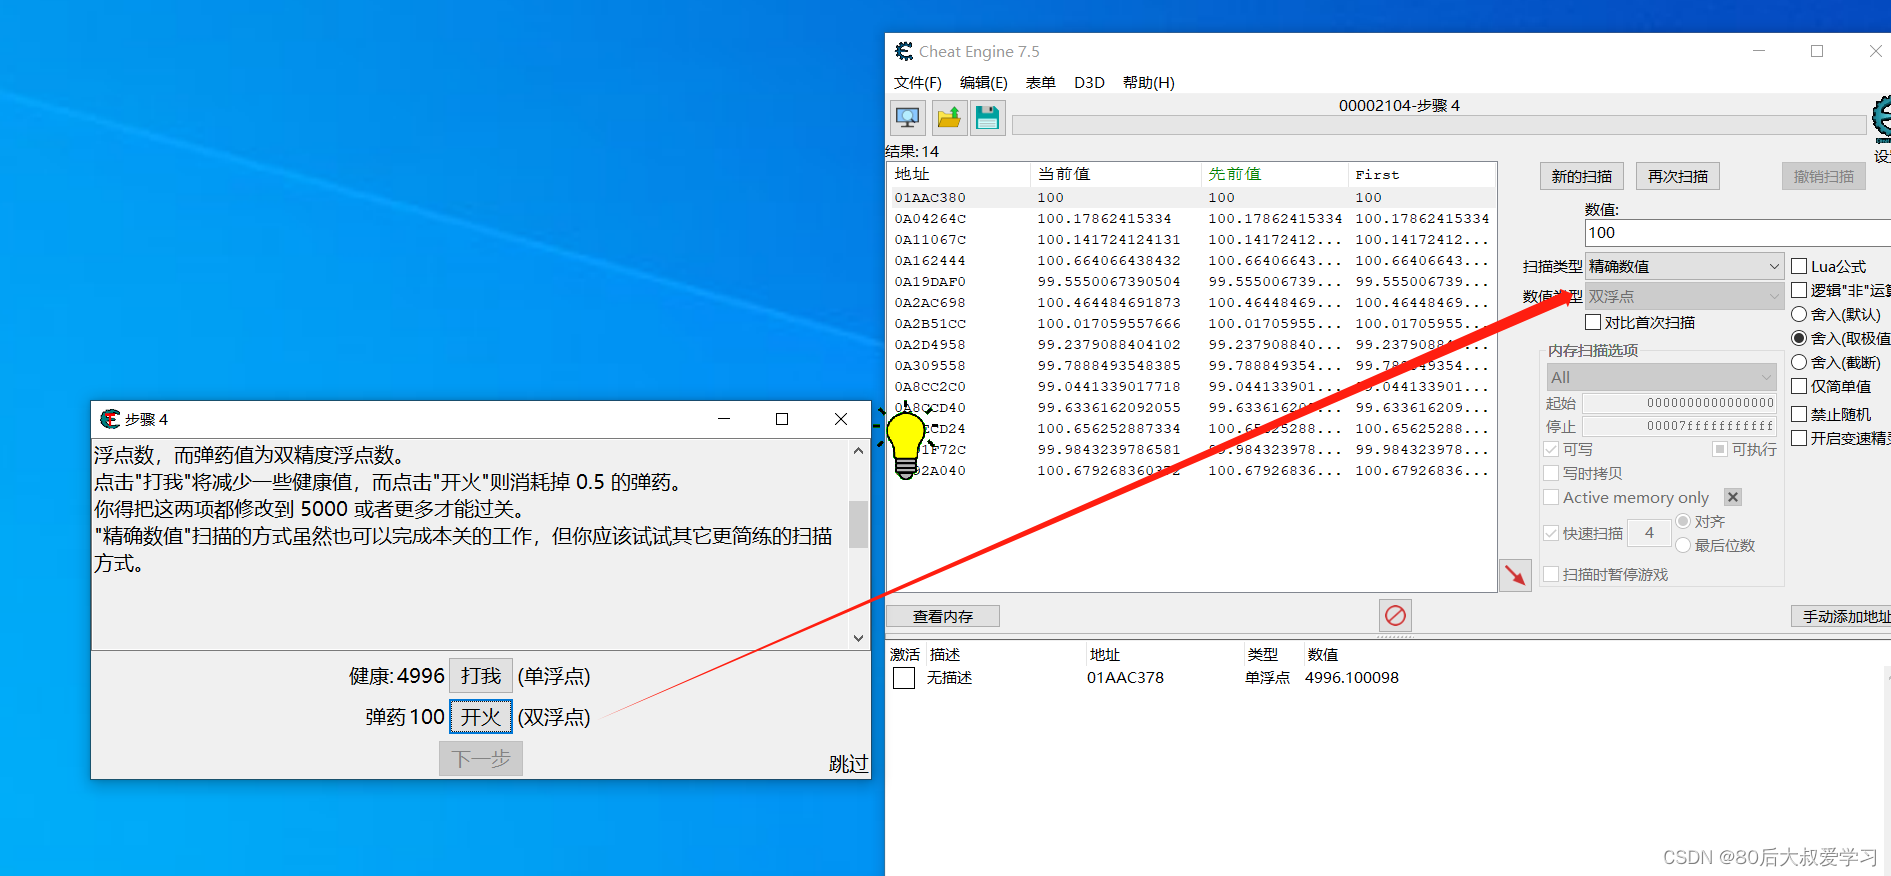Click the X icon beside Active memory only

(x=1733, y=497)
